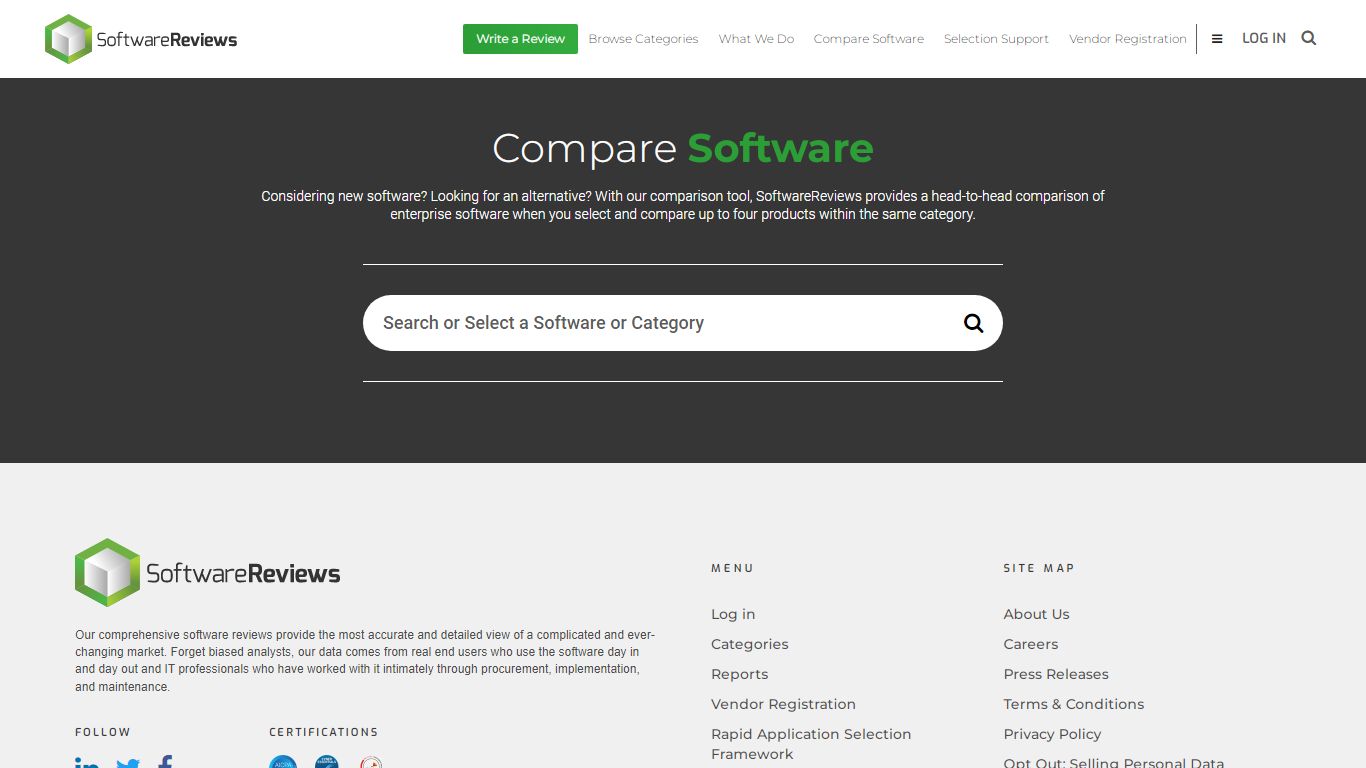Open Selection Support nav item
This screenshot has width=1366, height=768.
click(996, 39)
